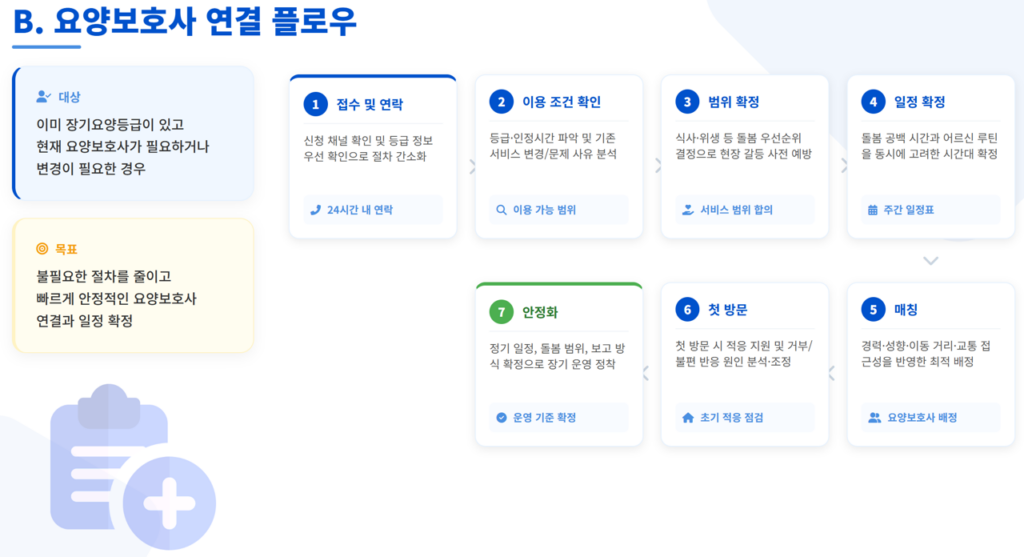
Task: Click the hand icon beside 서비스 범위 합의
Action: (687, 210)
